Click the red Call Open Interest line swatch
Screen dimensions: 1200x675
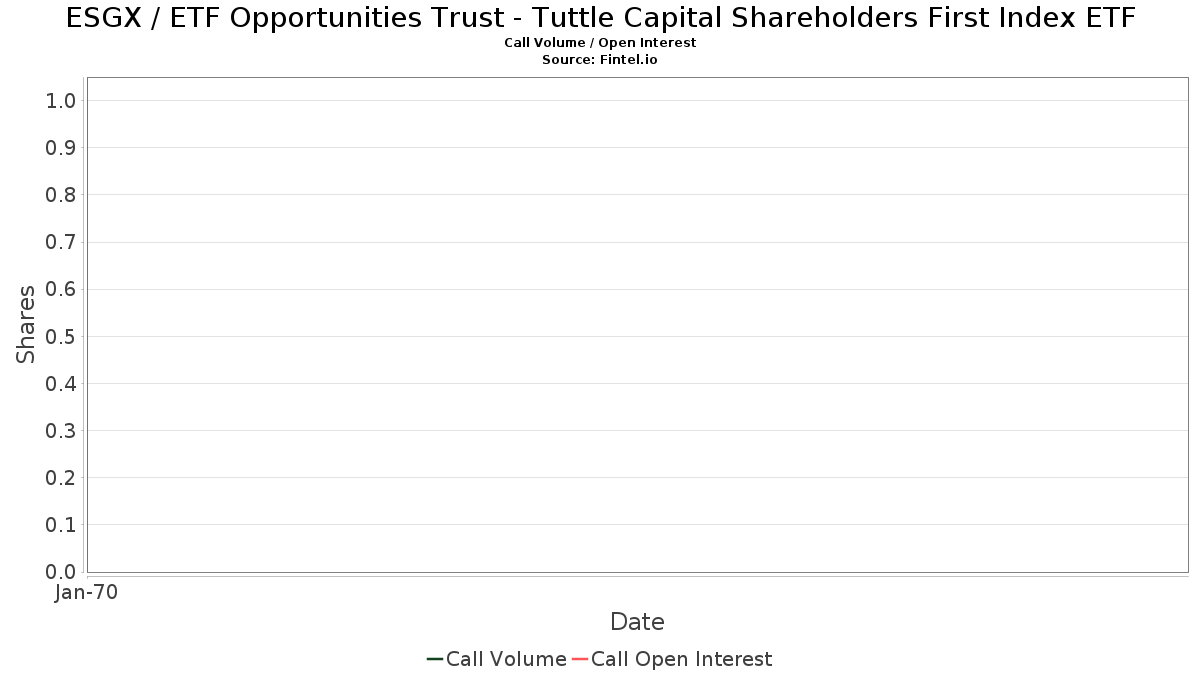[580, 659]
